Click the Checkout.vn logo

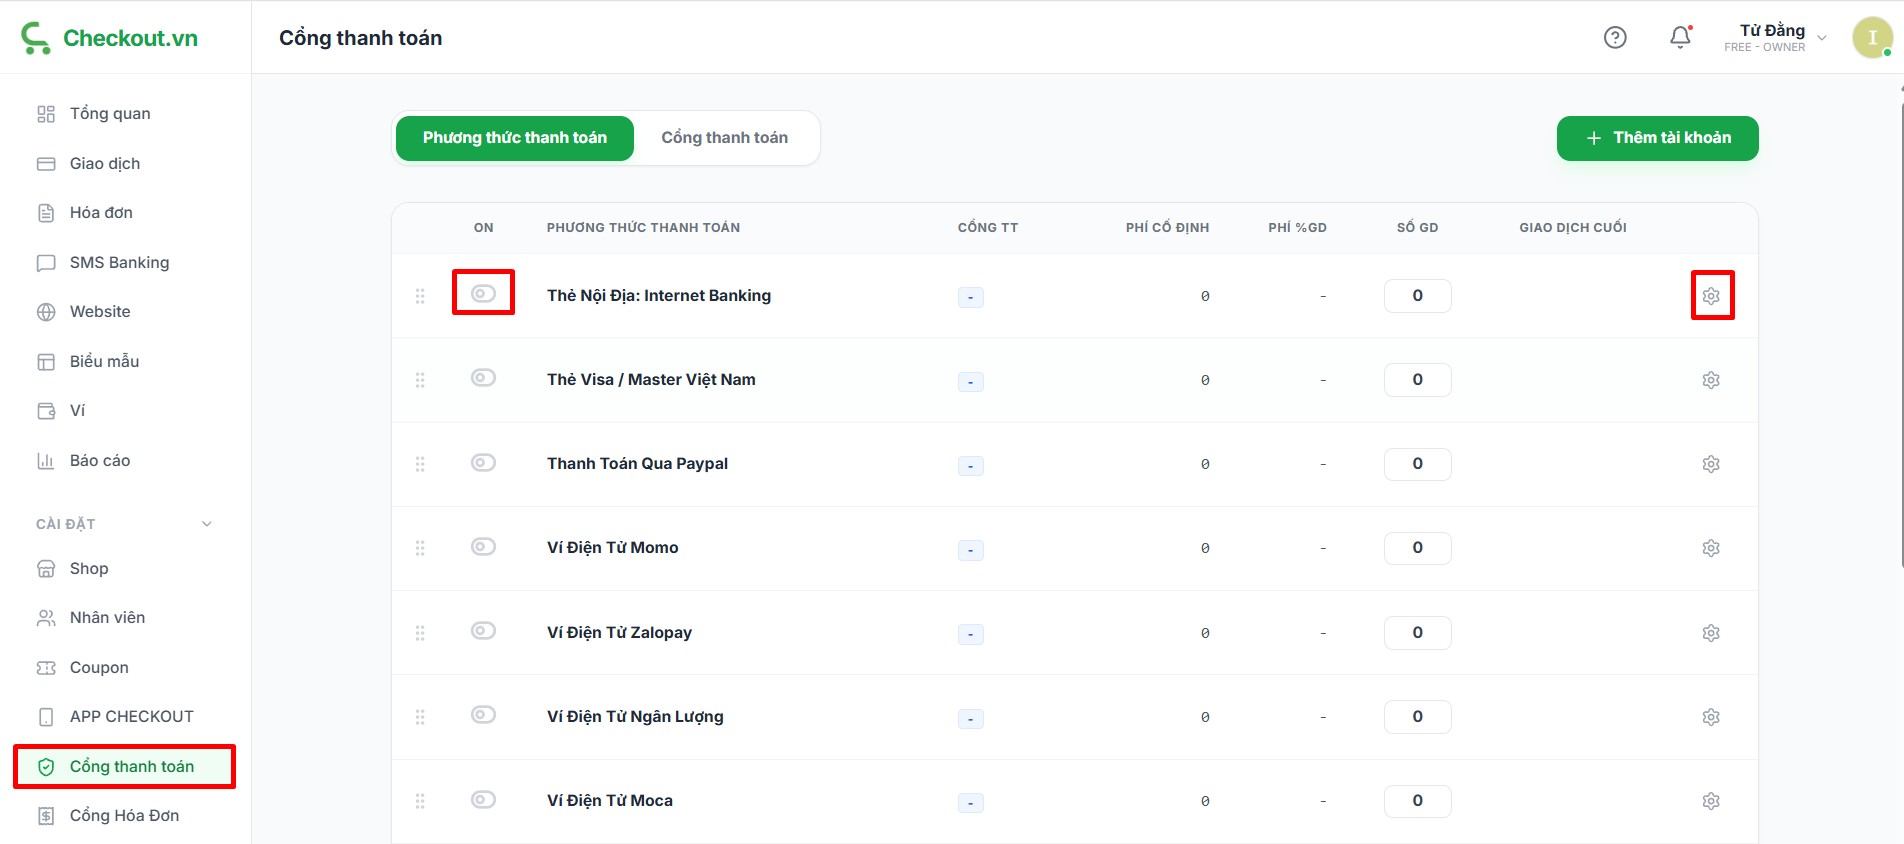tap(110, 38)
